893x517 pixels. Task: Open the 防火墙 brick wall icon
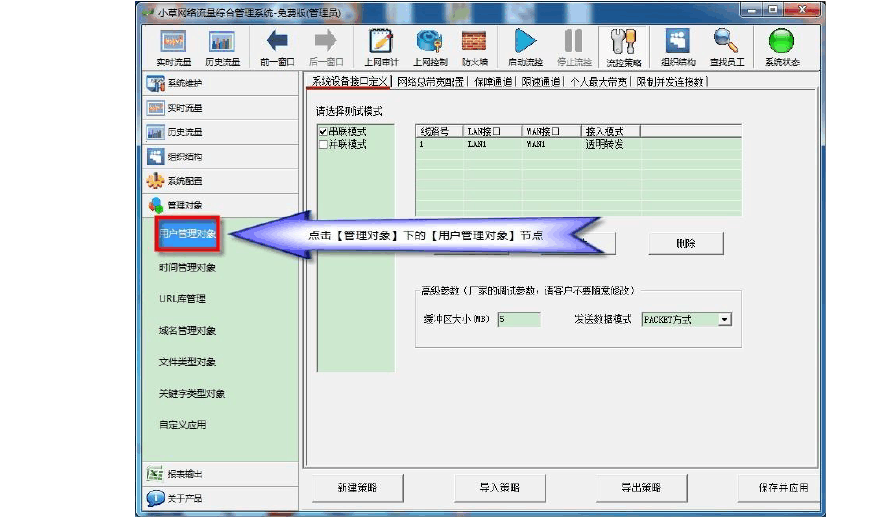point(474,48)
